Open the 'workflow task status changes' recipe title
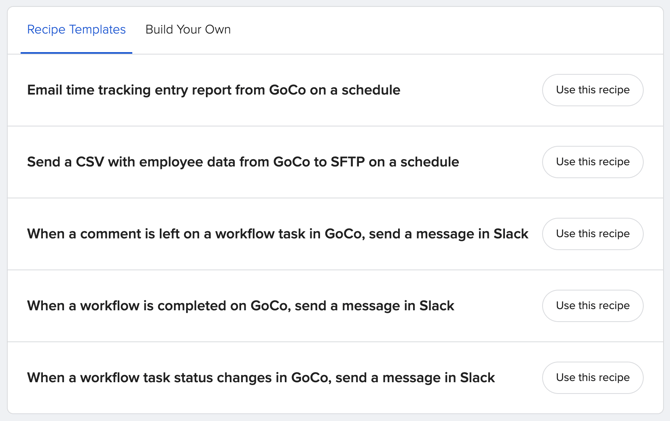Viewport: 670px width, 421px height. pyautogui.click(x=261, y=377)
